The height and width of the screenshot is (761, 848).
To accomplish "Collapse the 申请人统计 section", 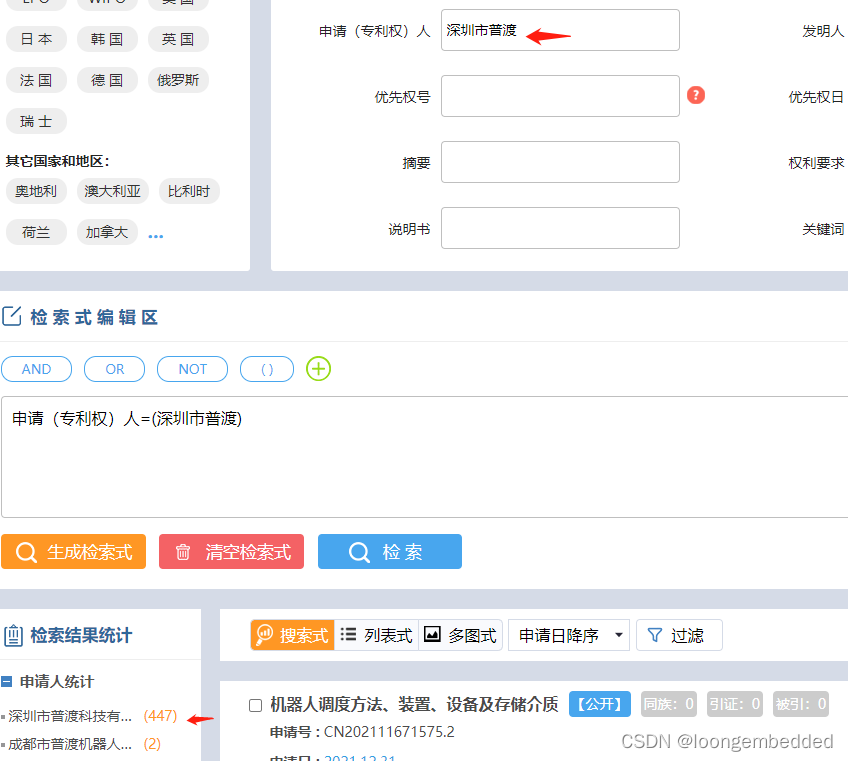I will pos(6,682).
